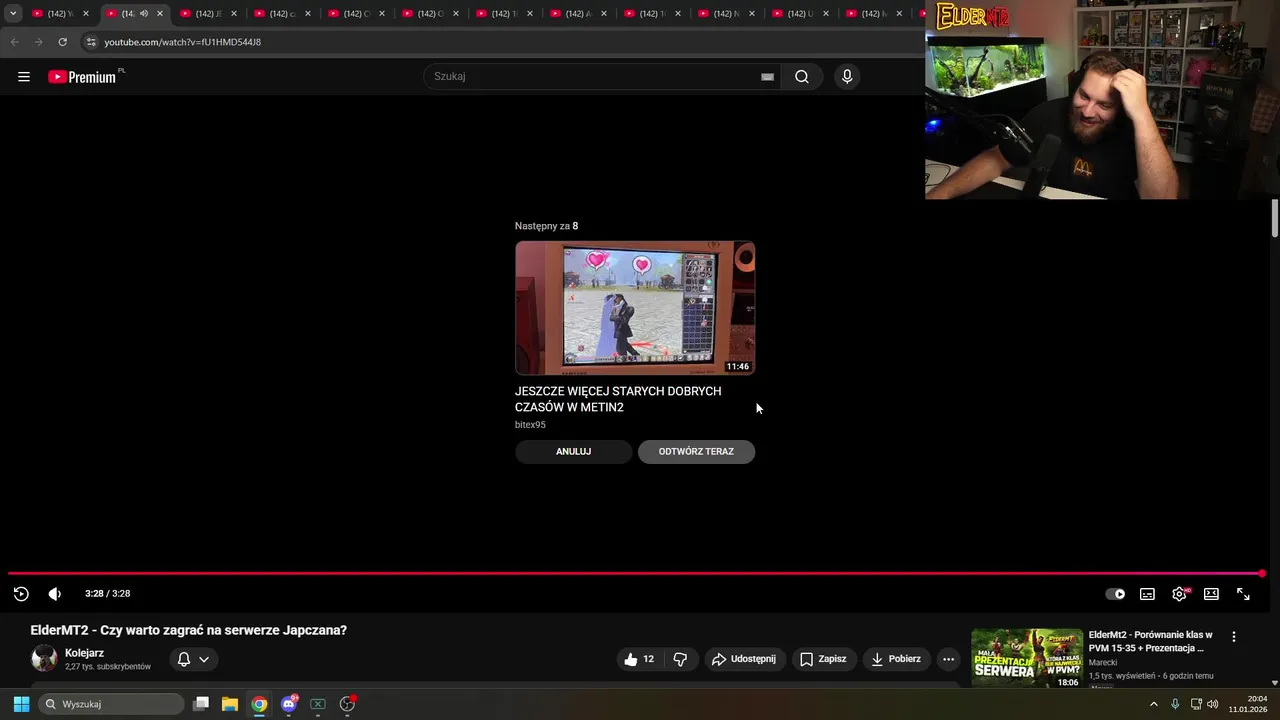This screenshot has width=1280, height=720.
Task: Share video via Udostępnij button
Action: tap(745, 659)
